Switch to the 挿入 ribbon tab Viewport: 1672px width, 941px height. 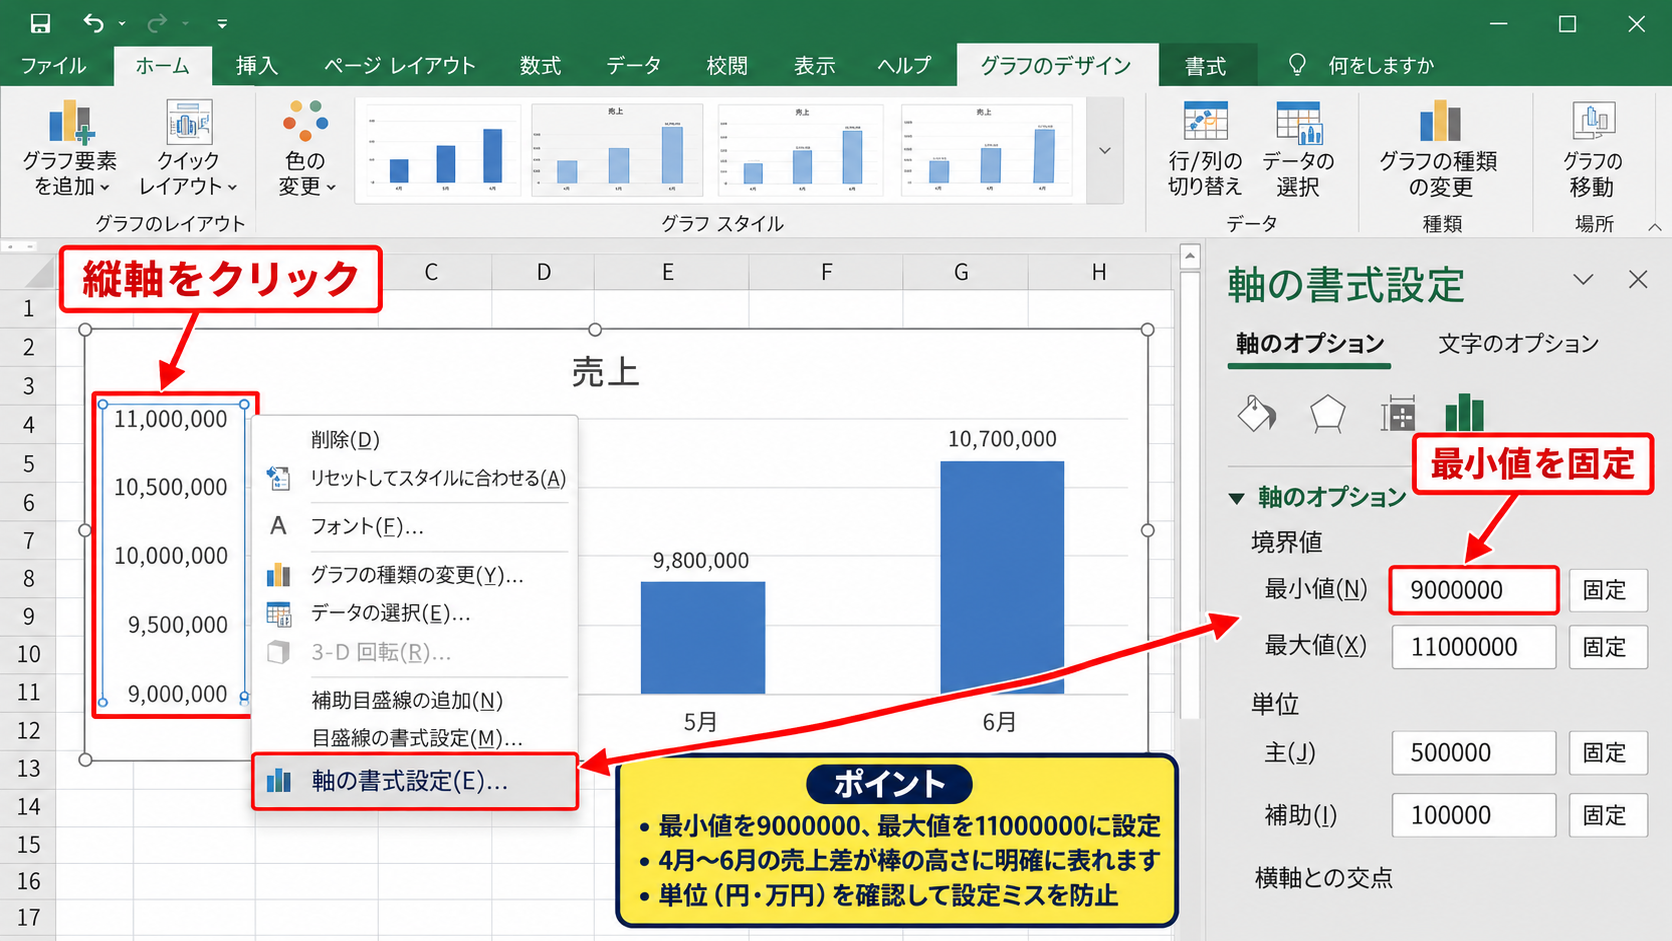tap(257, 66)
